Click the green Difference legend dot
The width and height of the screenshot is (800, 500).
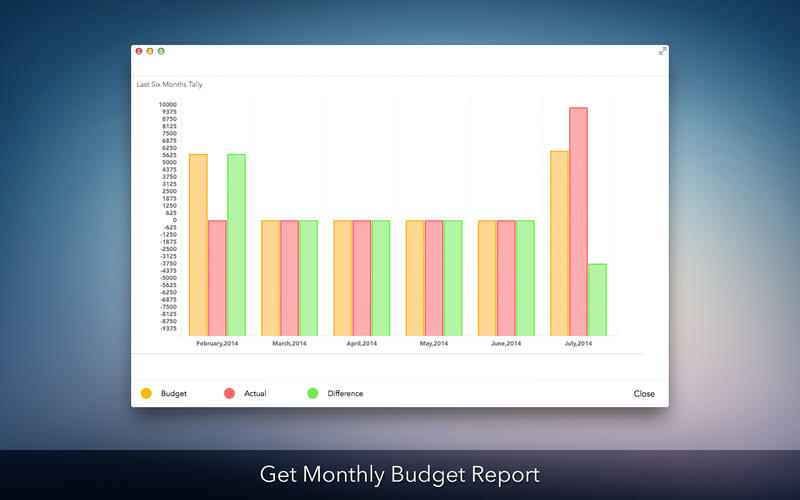coord(313,393)
